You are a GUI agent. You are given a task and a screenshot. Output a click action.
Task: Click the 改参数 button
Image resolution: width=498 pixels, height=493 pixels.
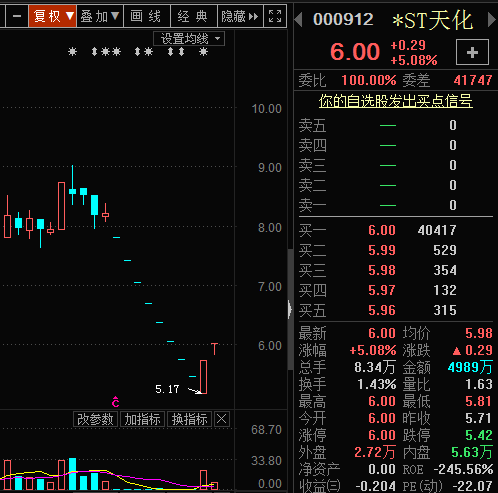click(95, 419)
